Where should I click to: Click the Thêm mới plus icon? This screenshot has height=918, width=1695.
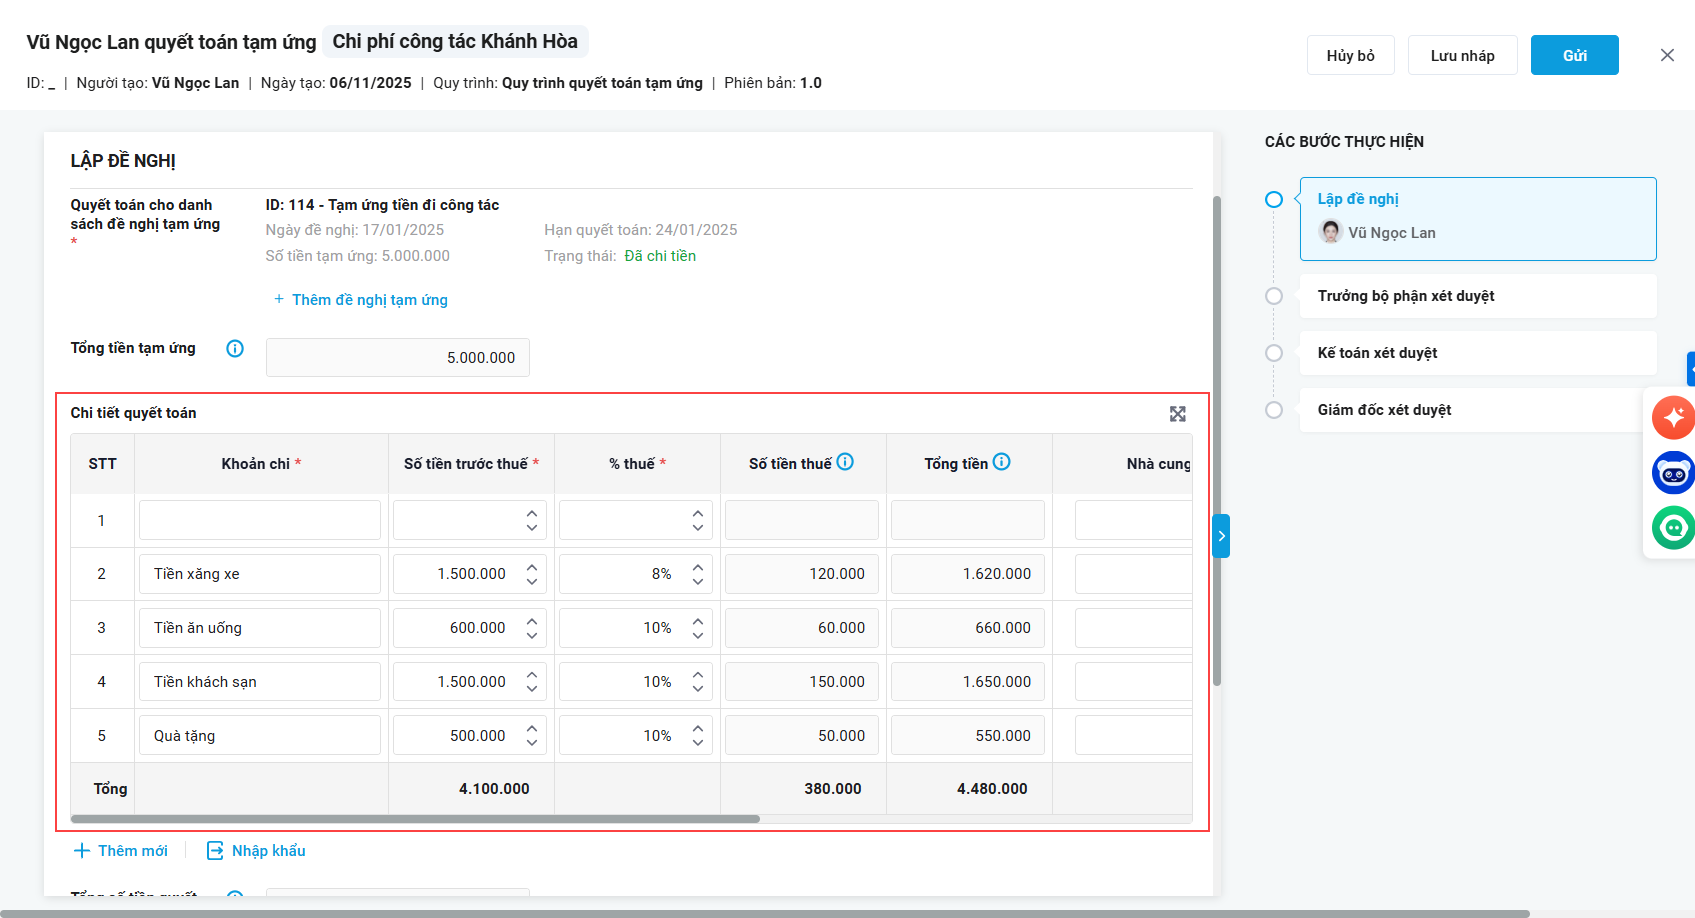point(82,851)
